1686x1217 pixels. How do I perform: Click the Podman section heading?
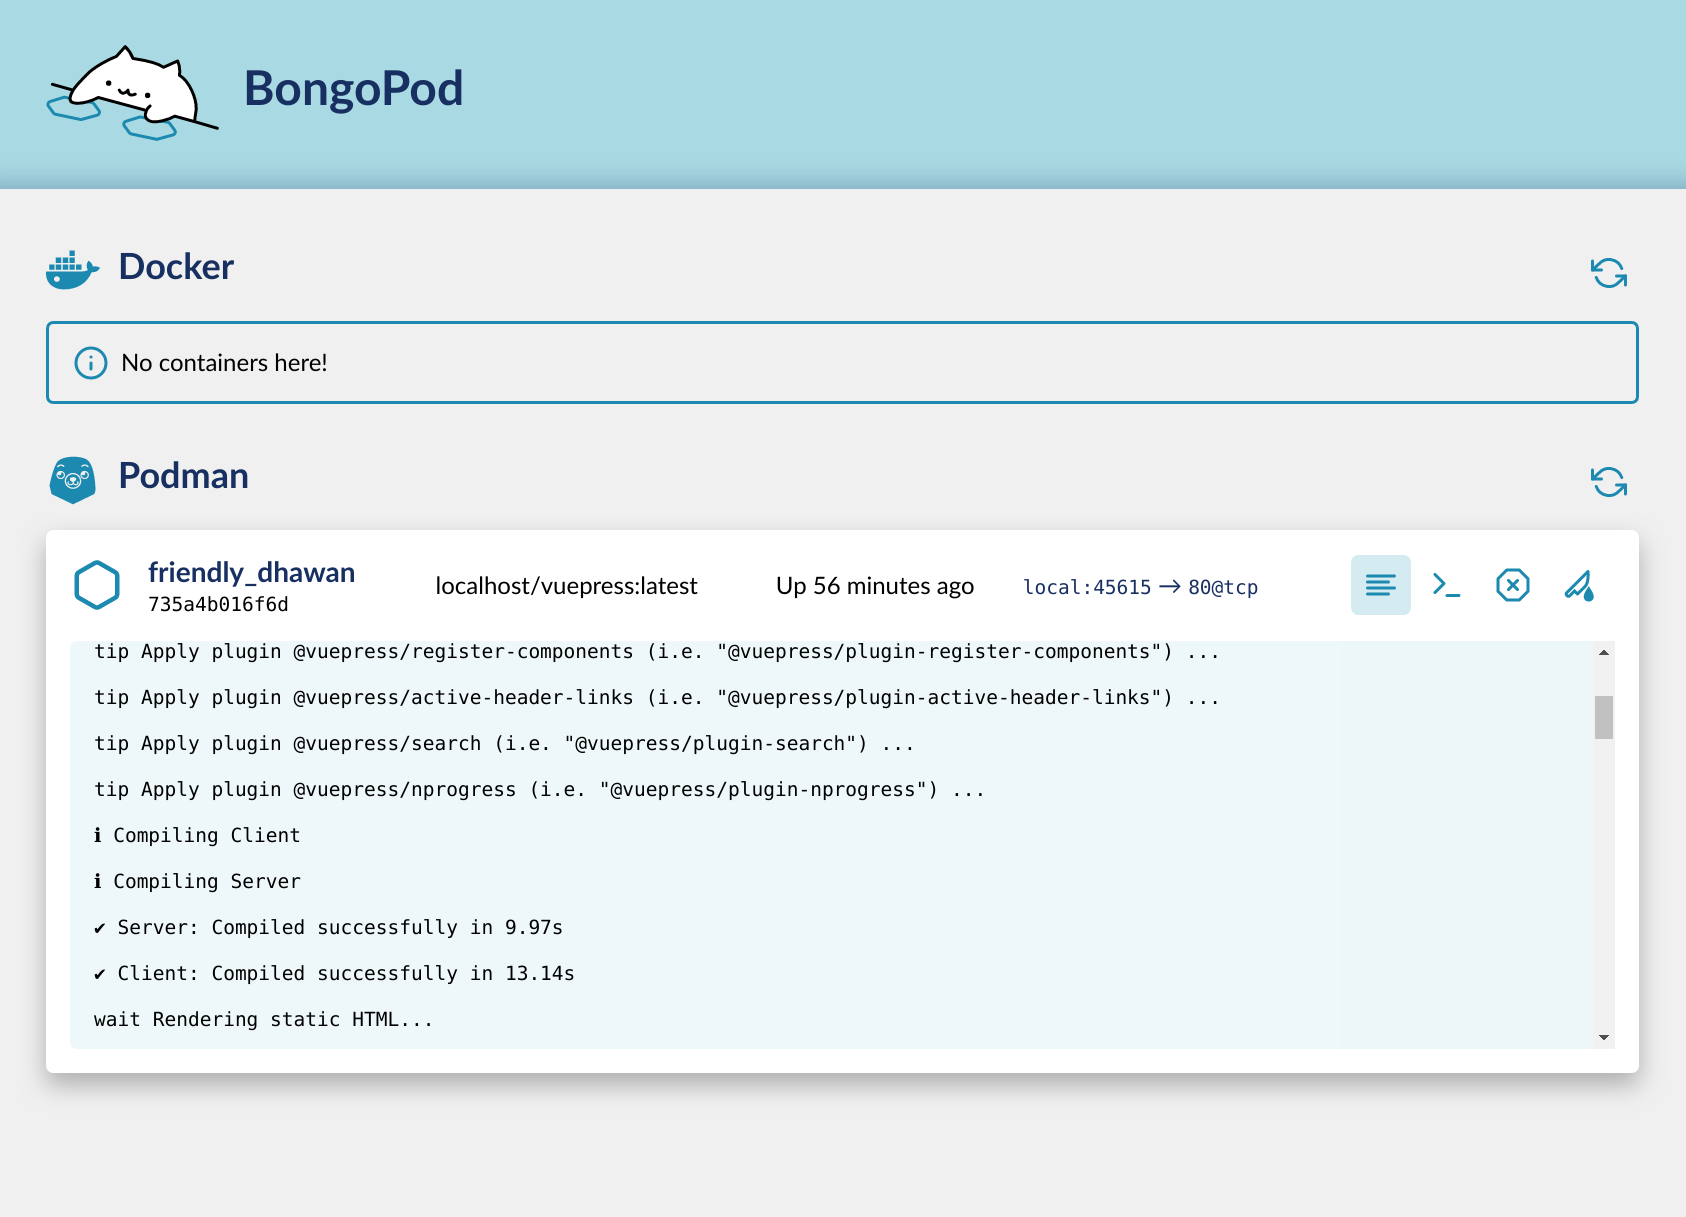183,476
